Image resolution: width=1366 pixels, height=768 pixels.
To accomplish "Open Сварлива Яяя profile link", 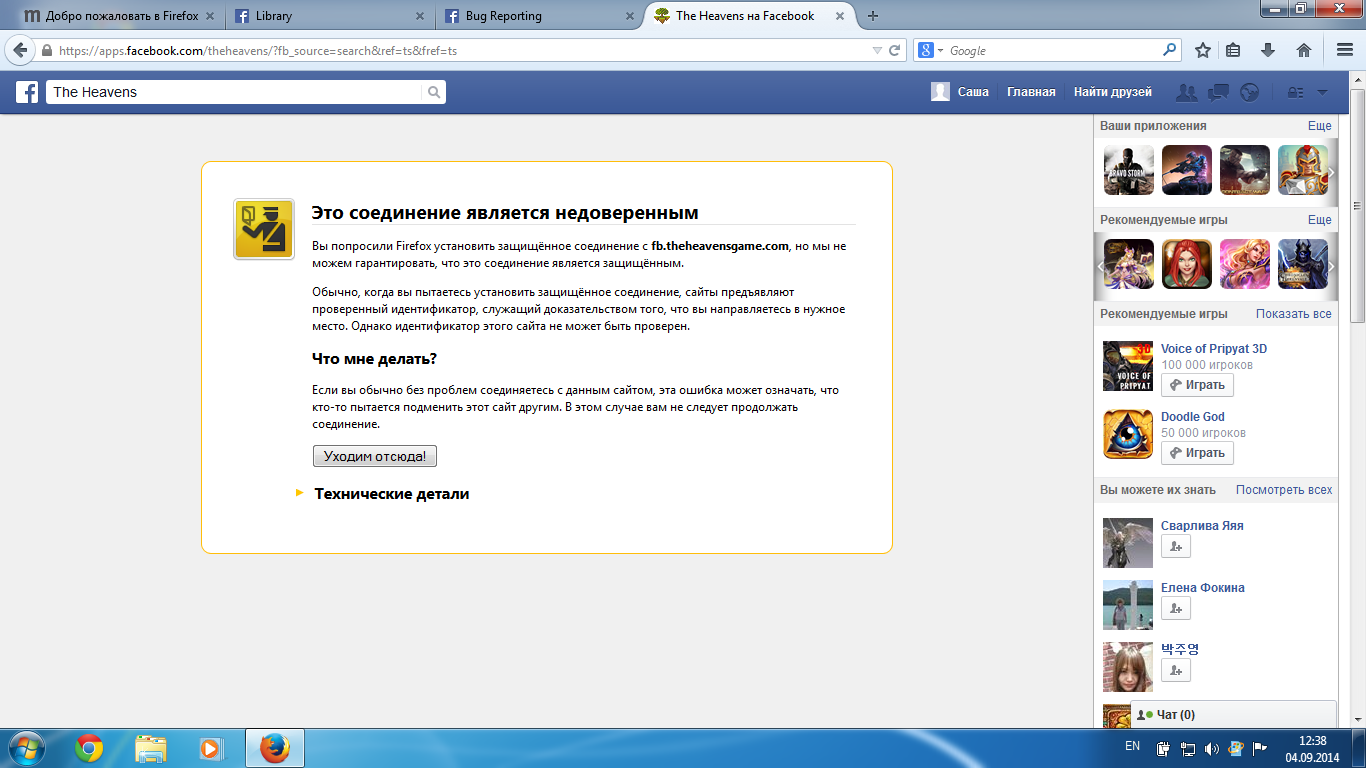I will click(x=1202, y=526).
